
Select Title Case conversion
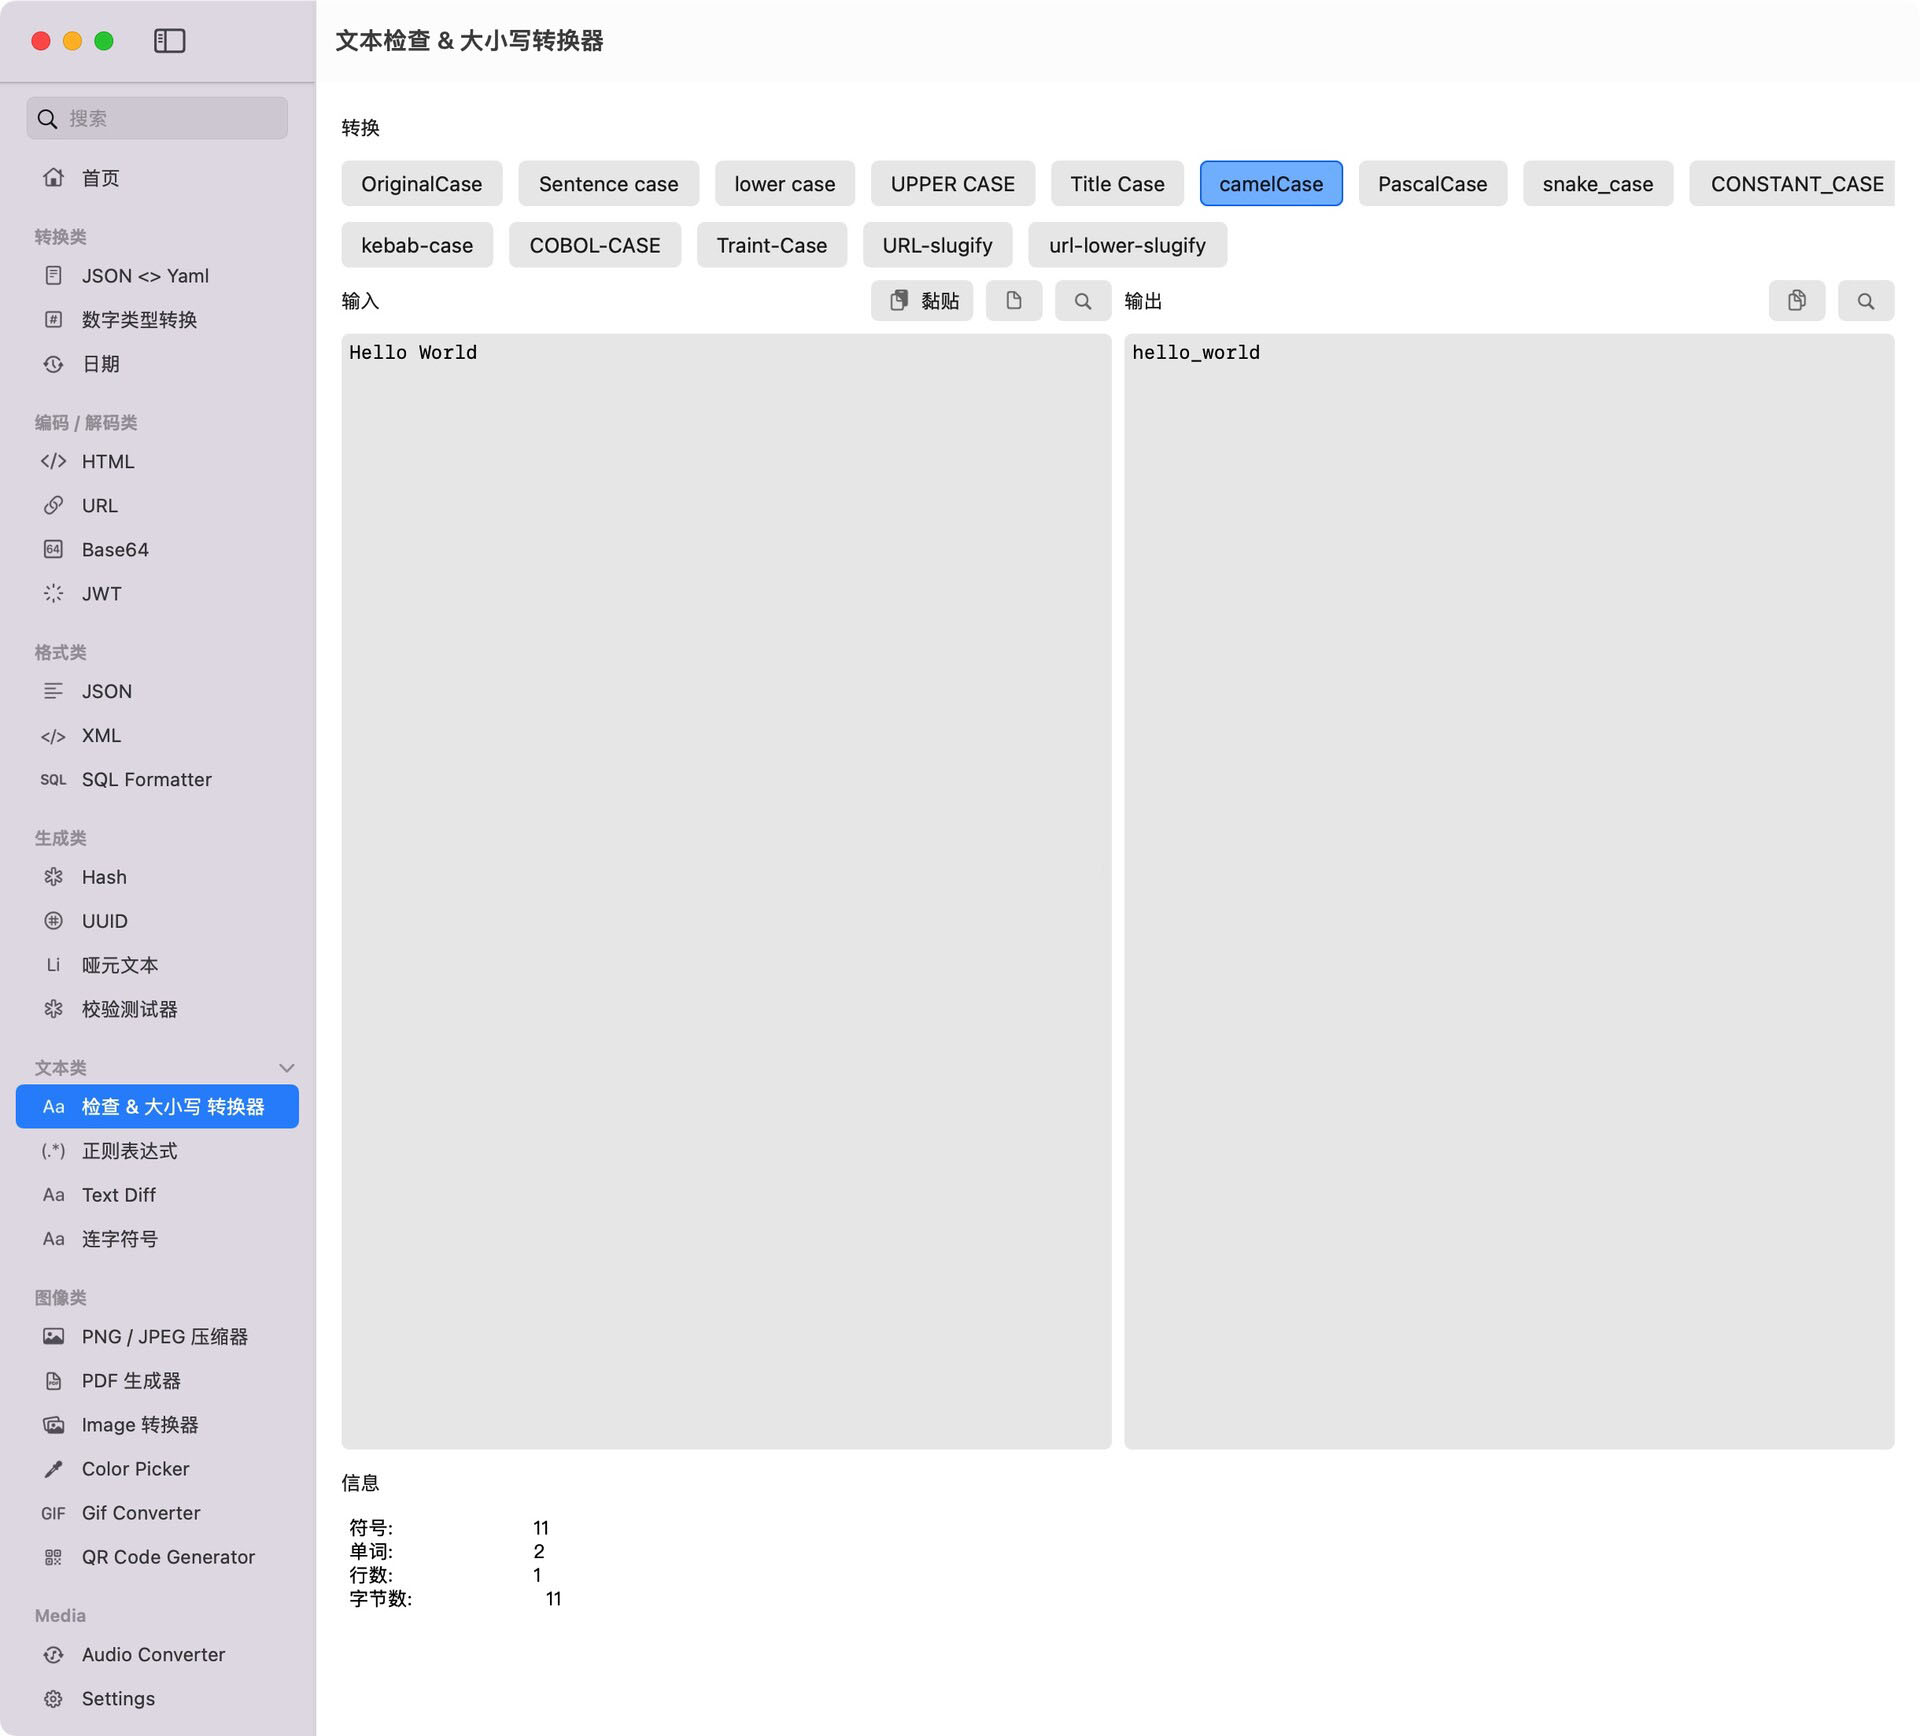pyautogui.click(x=1117, y=184)
